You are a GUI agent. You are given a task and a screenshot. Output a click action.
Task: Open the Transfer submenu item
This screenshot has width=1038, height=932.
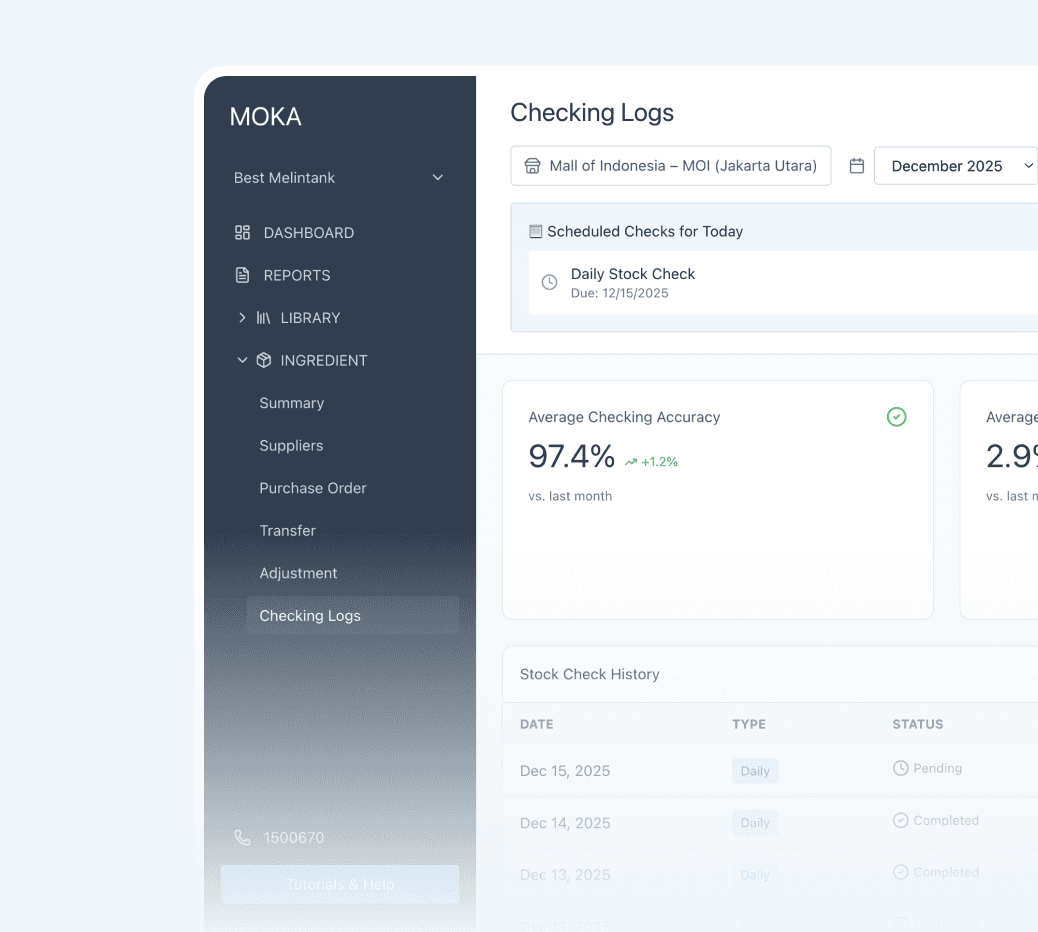click(287, 530)
